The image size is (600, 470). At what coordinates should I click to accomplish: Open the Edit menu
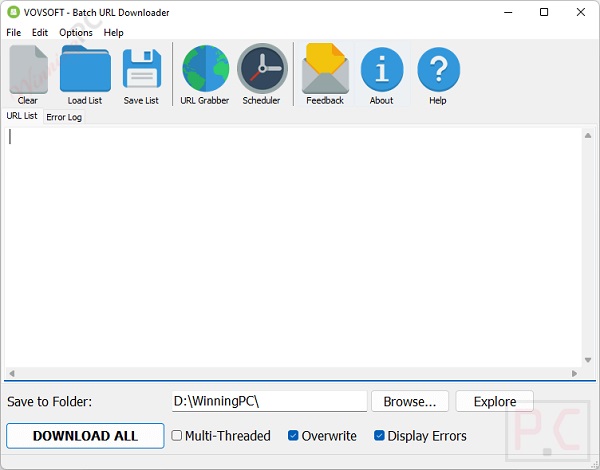click(x=40, y=33)
